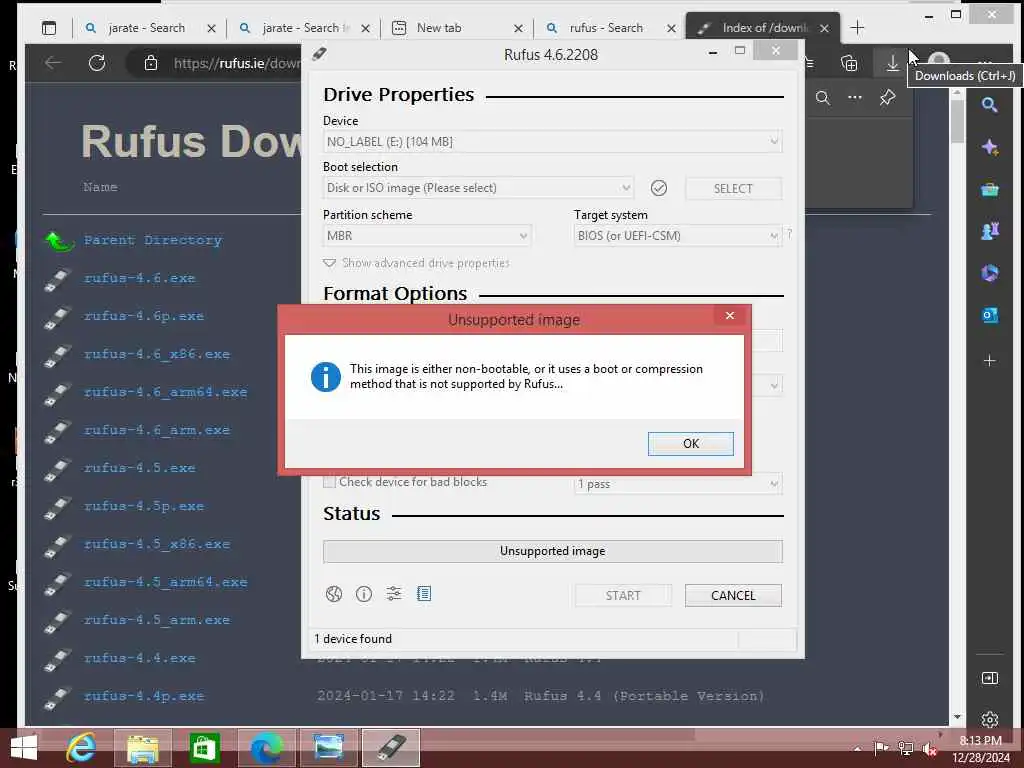The image size is (1024, 768).
Task: Click the address bar URL field
Action: coord(236,63)
